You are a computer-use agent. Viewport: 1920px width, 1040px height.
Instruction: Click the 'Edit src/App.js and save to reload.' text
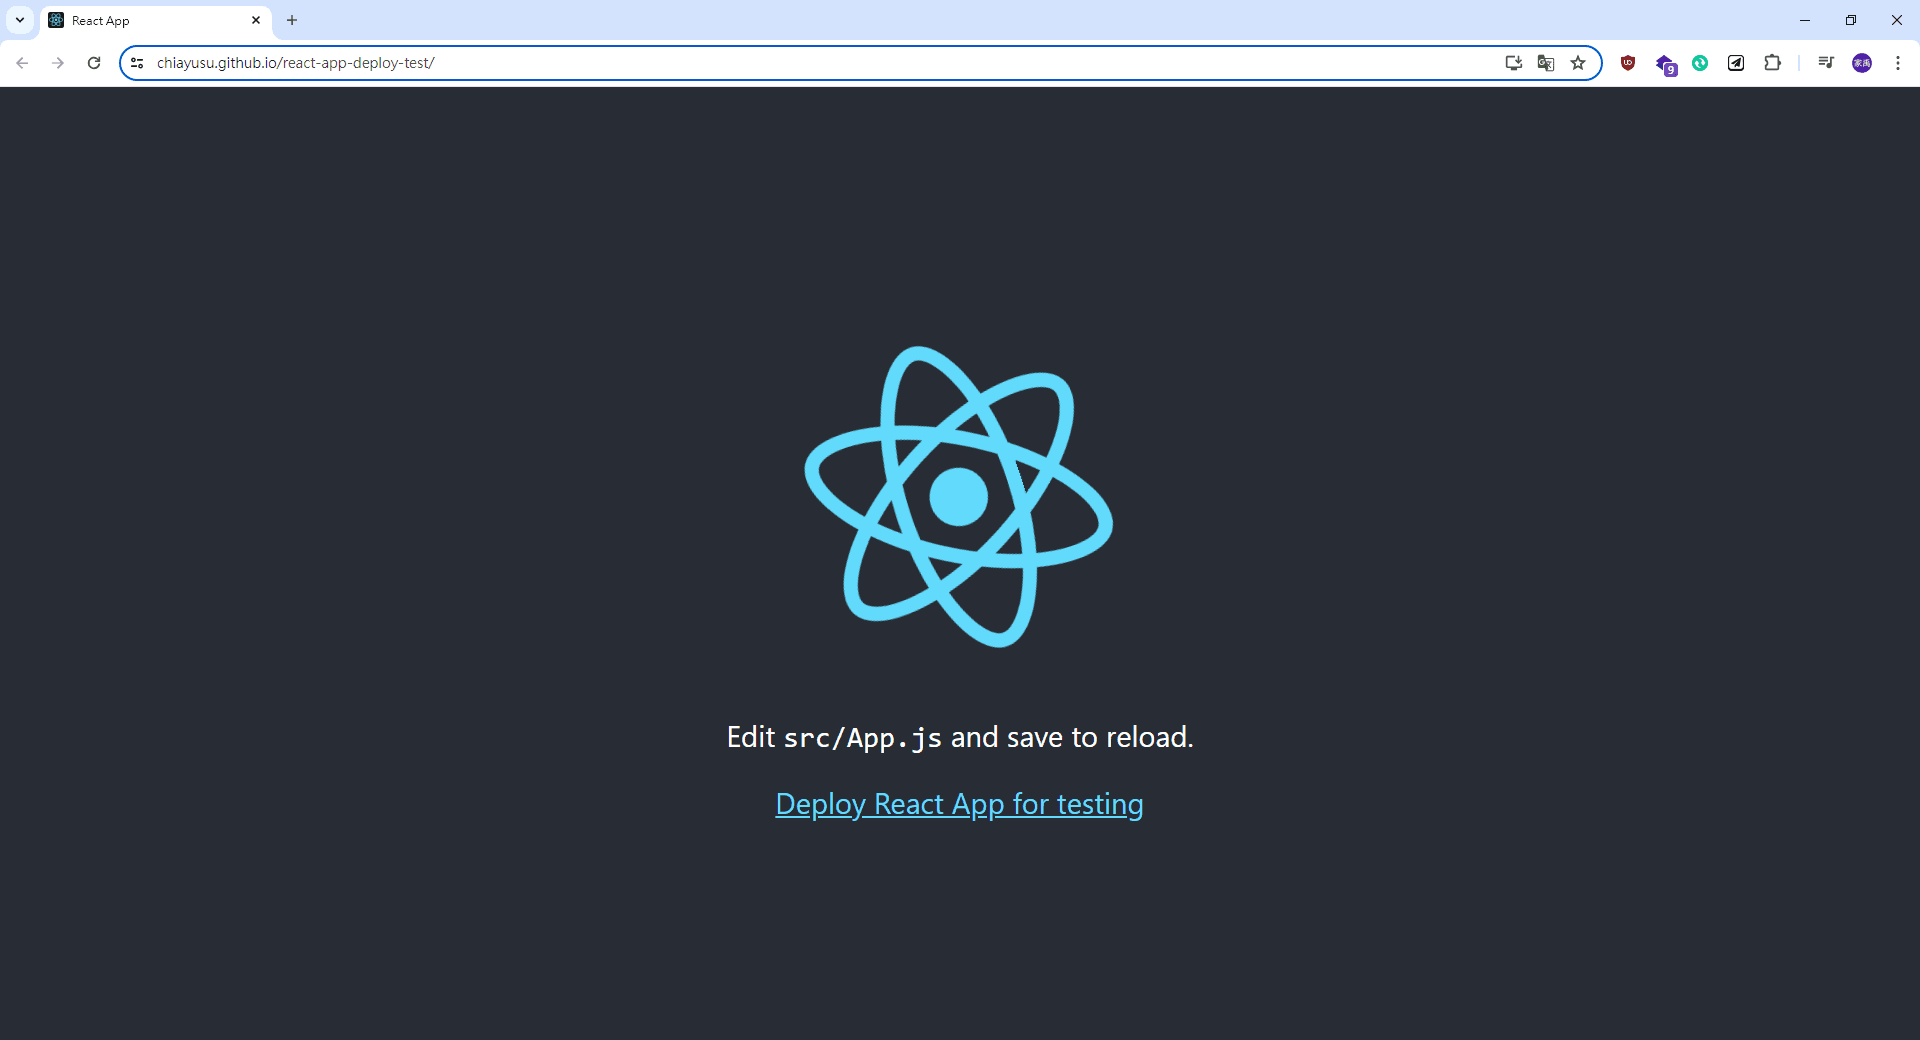(x=960, y=737)
